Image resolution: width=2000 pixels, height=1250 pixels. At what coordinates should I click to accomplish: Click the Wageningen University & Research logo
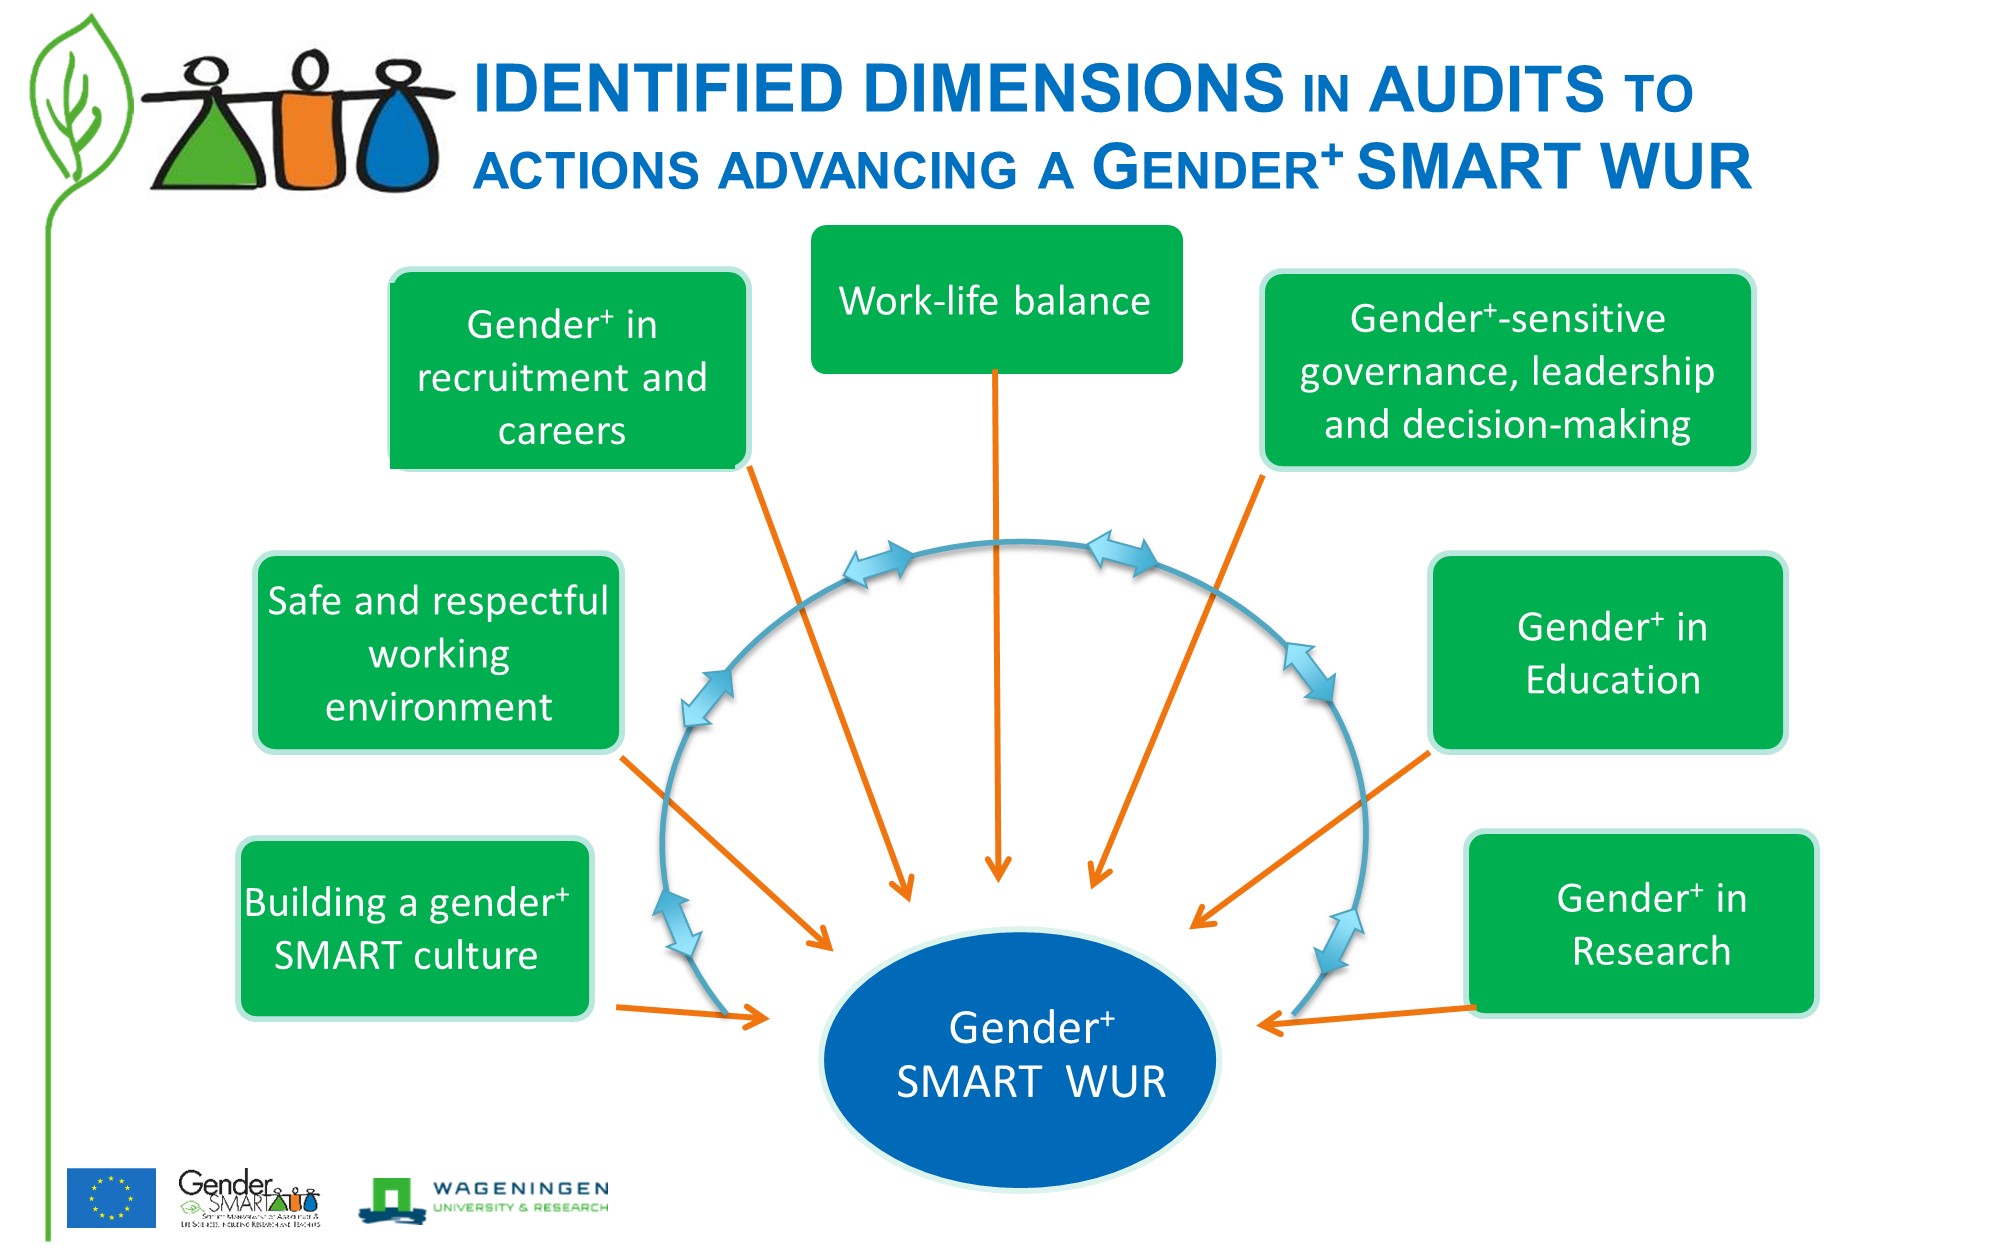484,1198
